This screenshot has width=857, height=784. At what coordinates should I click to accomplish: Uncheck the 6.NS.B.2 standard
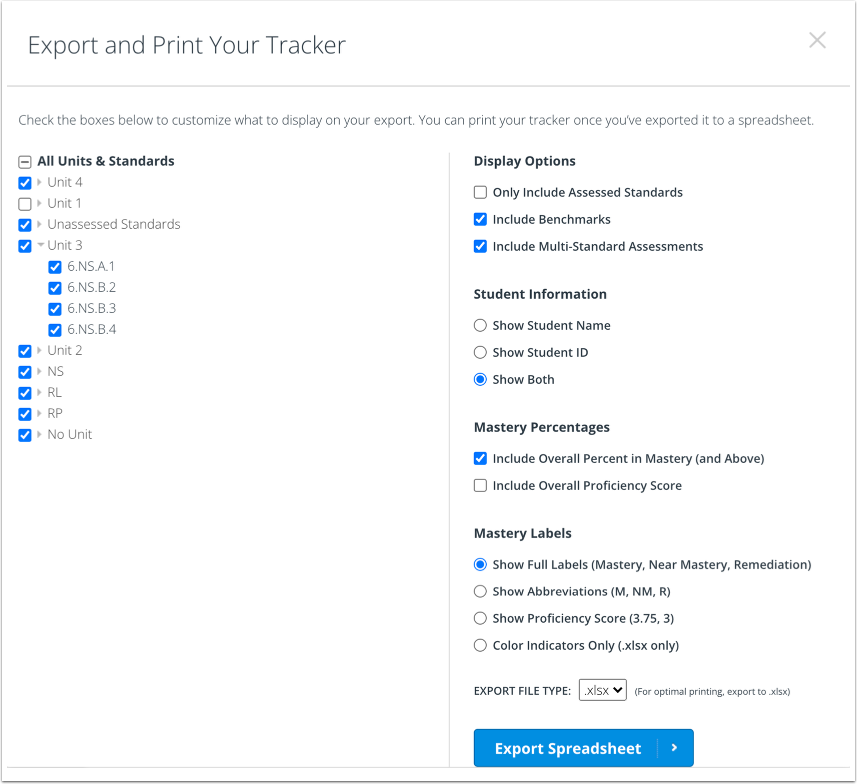click(x=55, y=287)
